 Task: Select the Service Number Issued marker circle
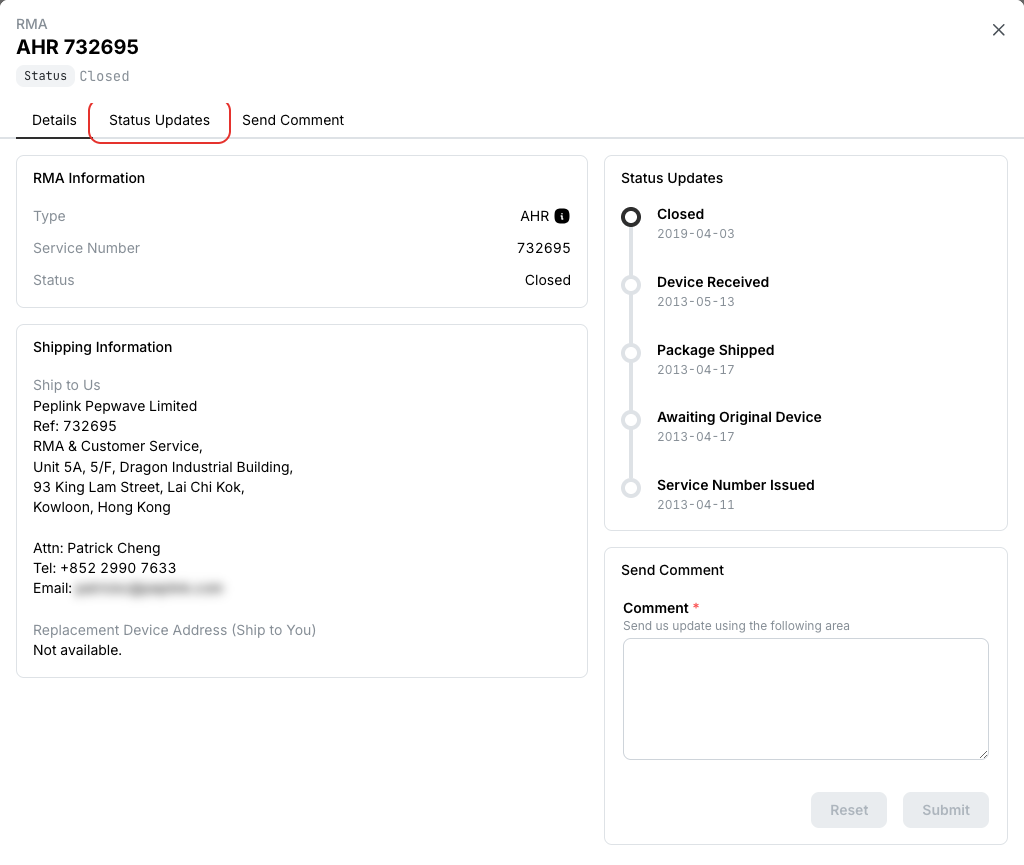click(631, 488)
